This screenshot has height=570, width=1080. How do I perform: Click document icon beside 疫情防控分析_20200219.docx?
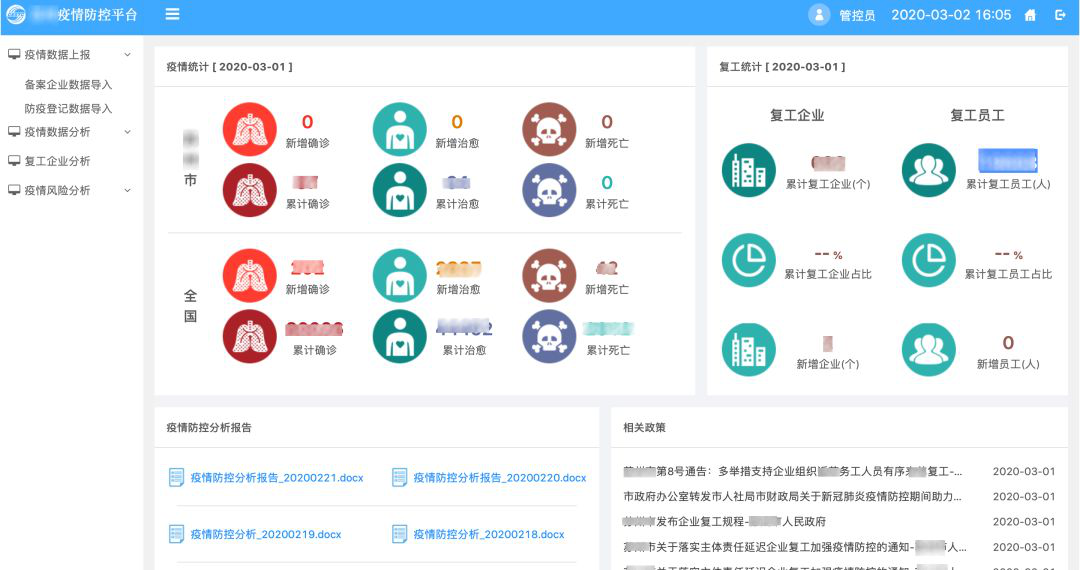176,534
